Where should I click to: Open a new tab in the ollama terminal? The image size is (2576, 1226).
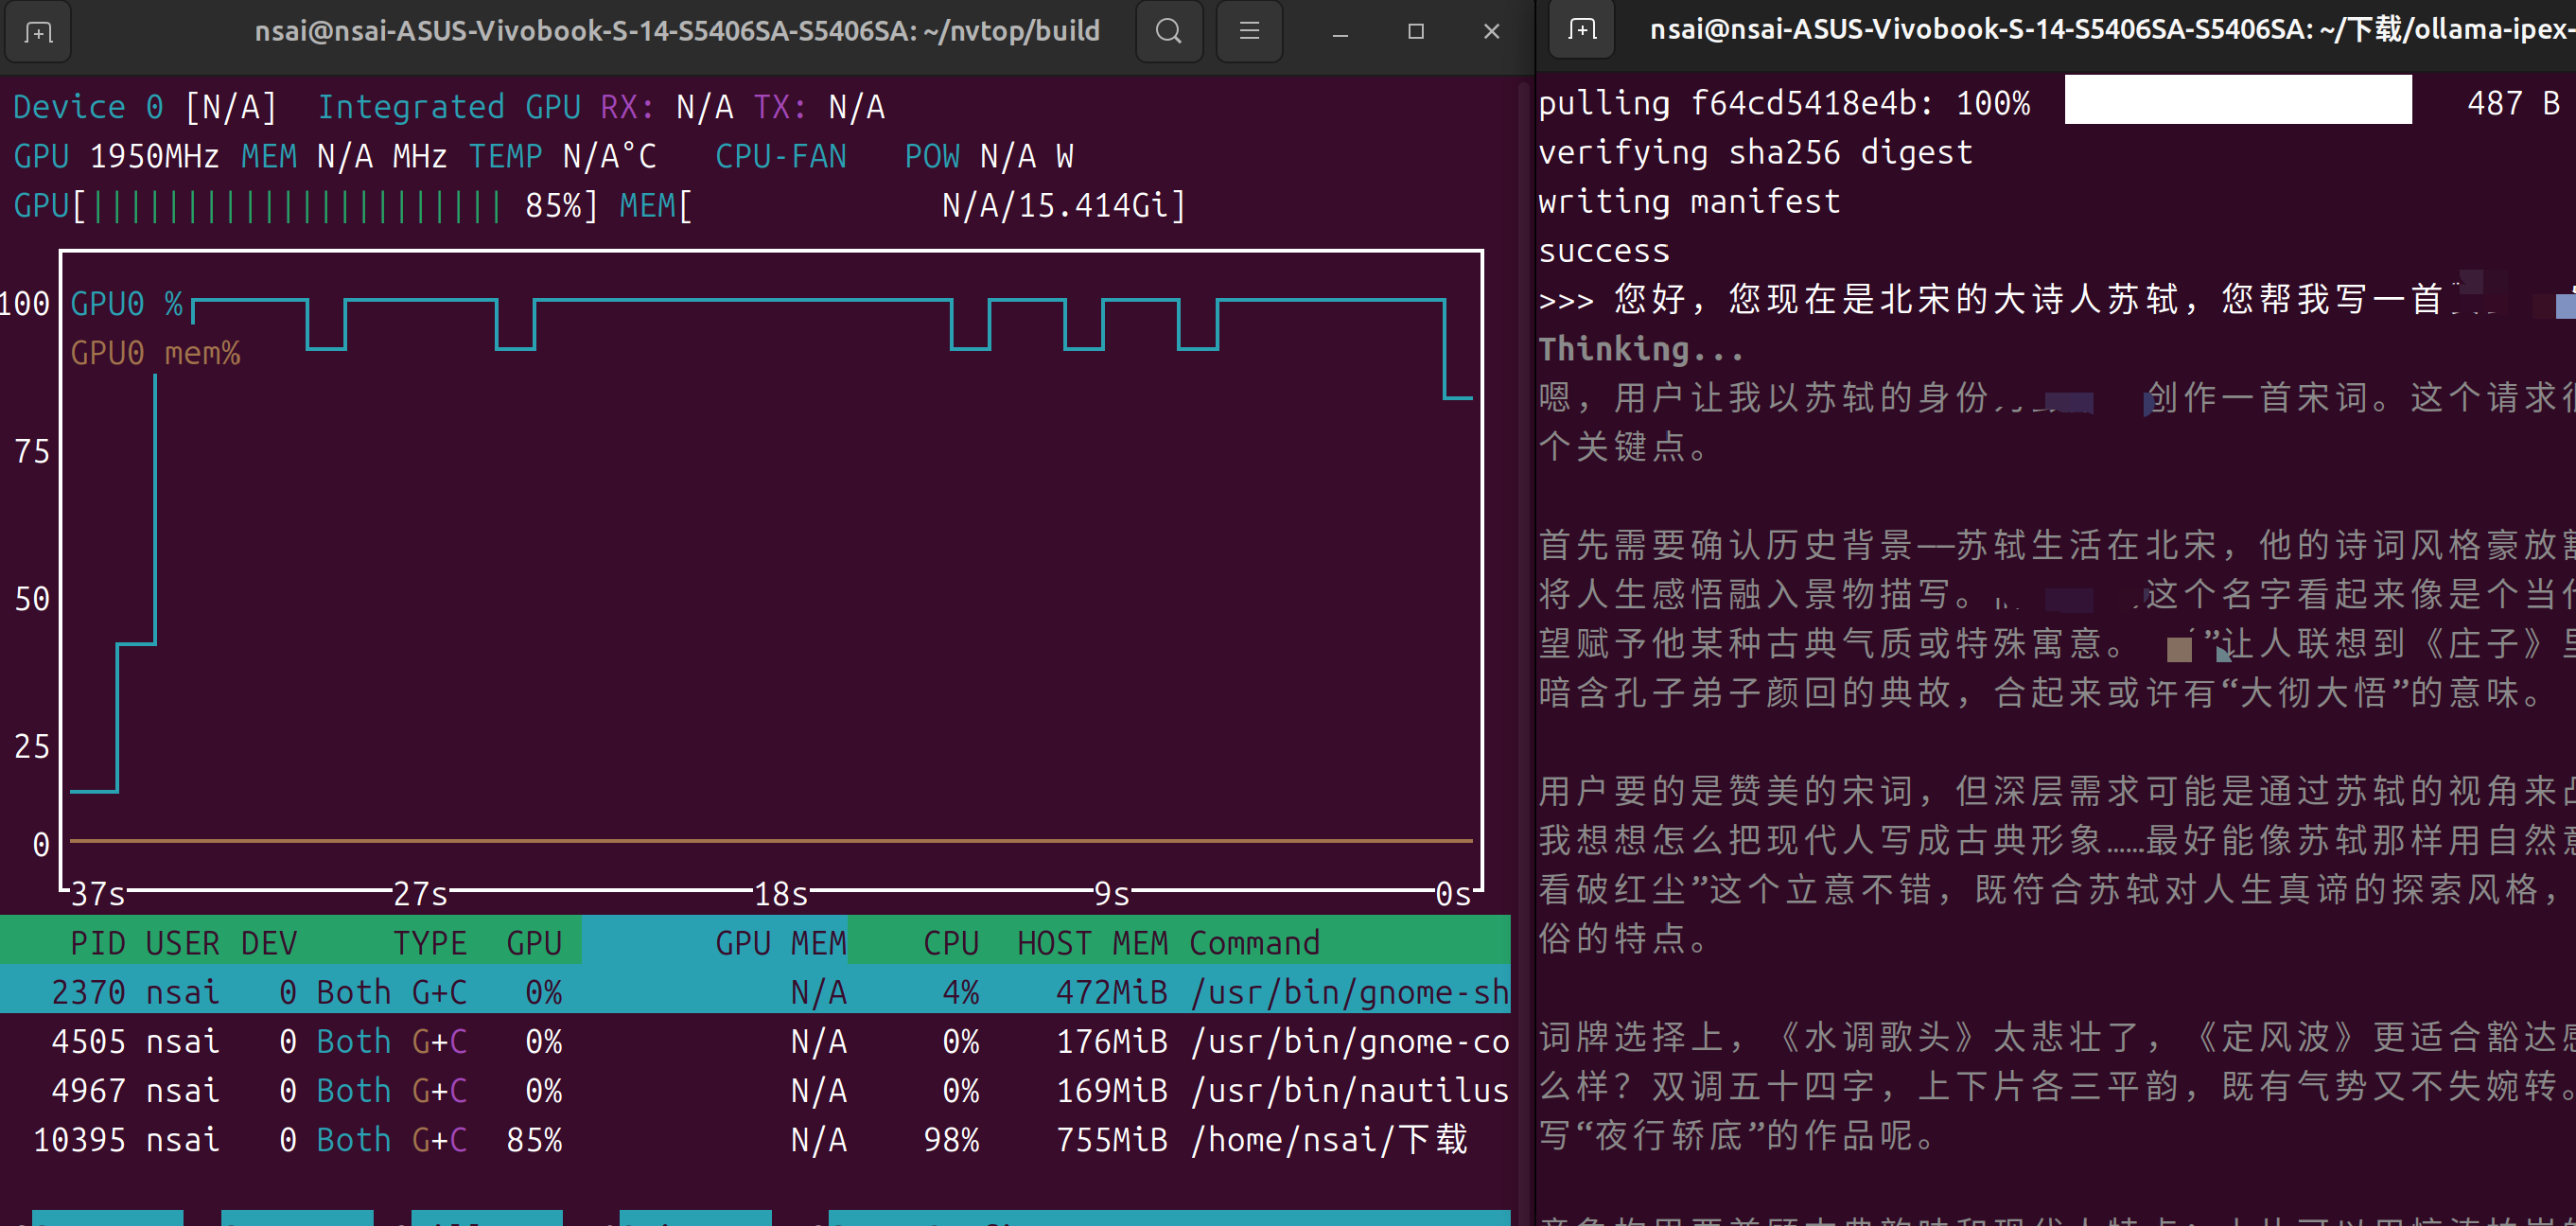(x=1580, y=29)
